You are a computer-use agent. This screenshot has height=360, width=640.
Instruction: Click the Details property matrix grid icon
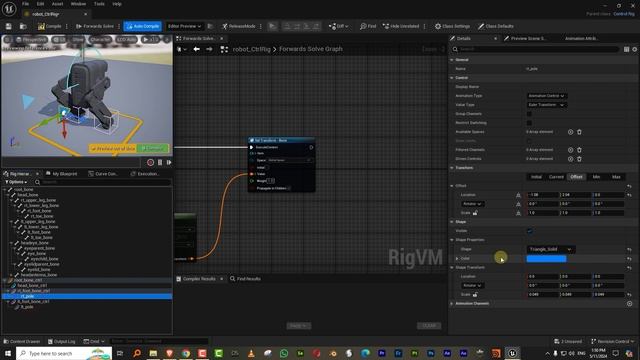click(626, 49)
